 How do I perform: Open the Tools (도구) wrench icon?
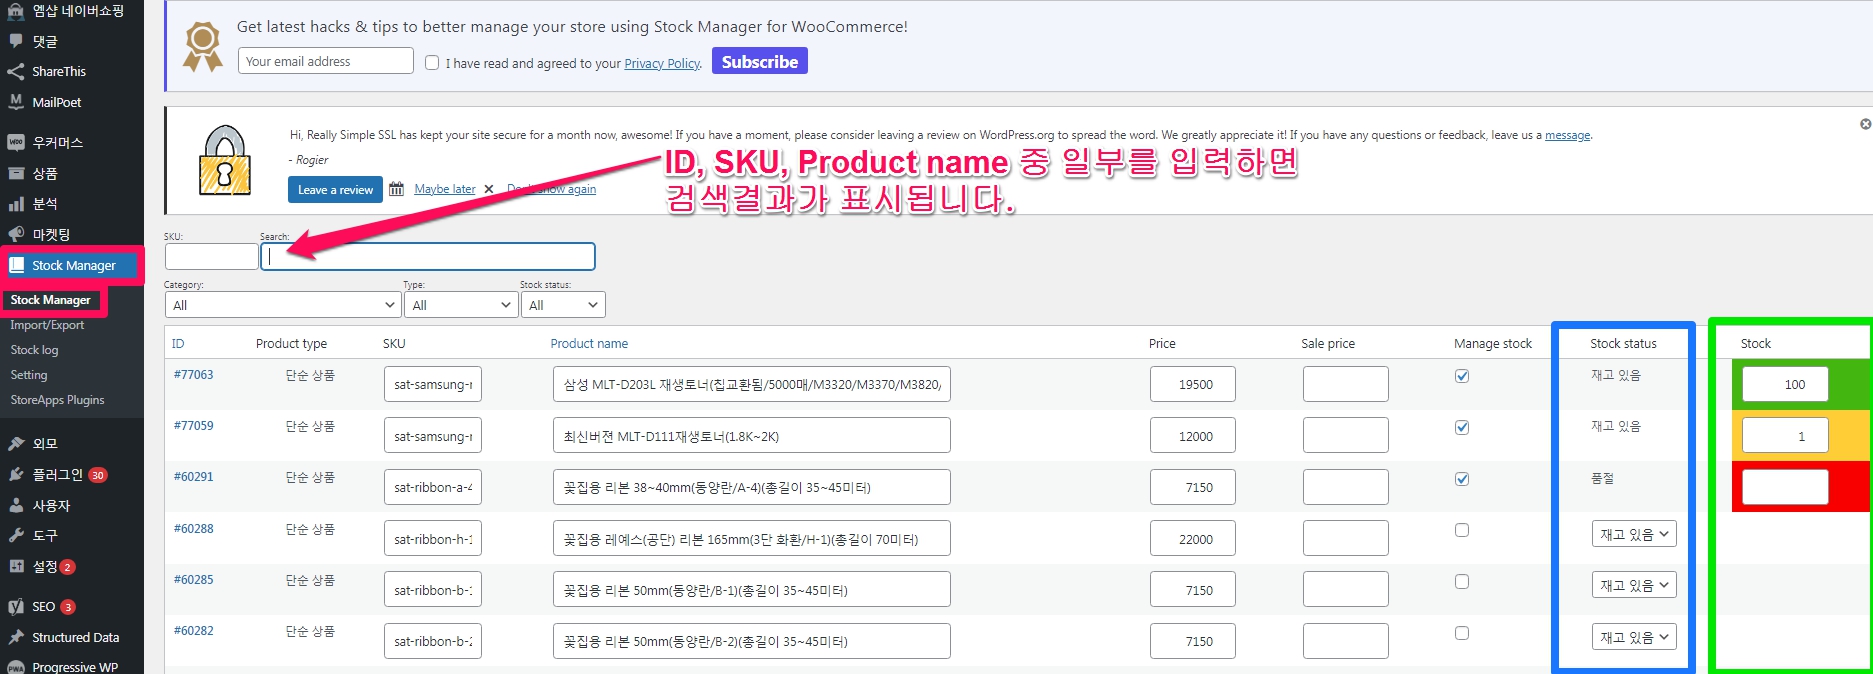click(16, 535)
